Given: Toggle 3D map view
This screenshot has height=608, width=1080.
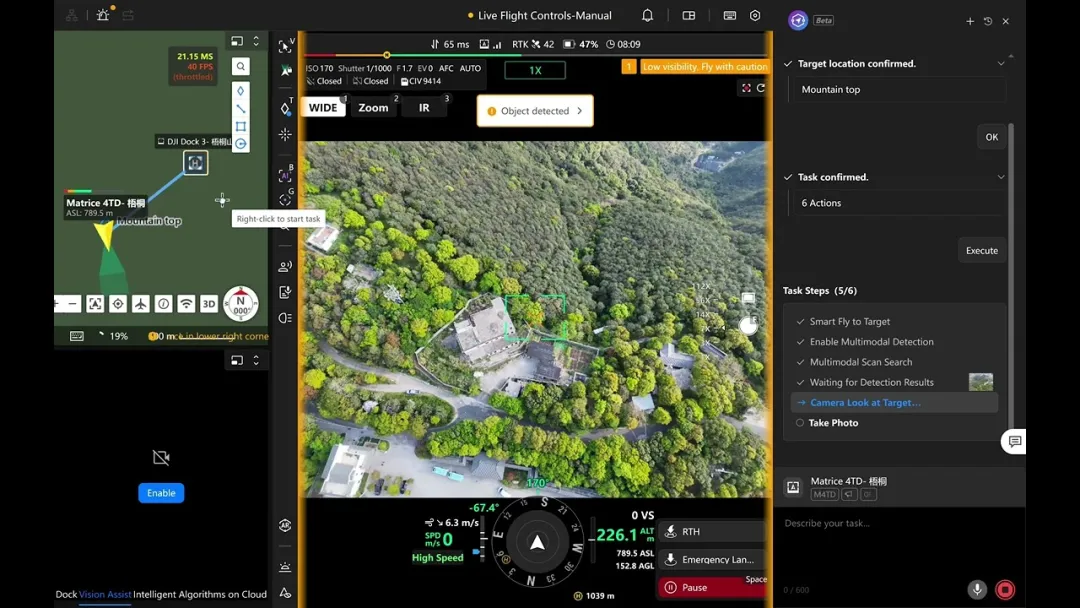Looking at the screenshot, I should tap(209, 304).
